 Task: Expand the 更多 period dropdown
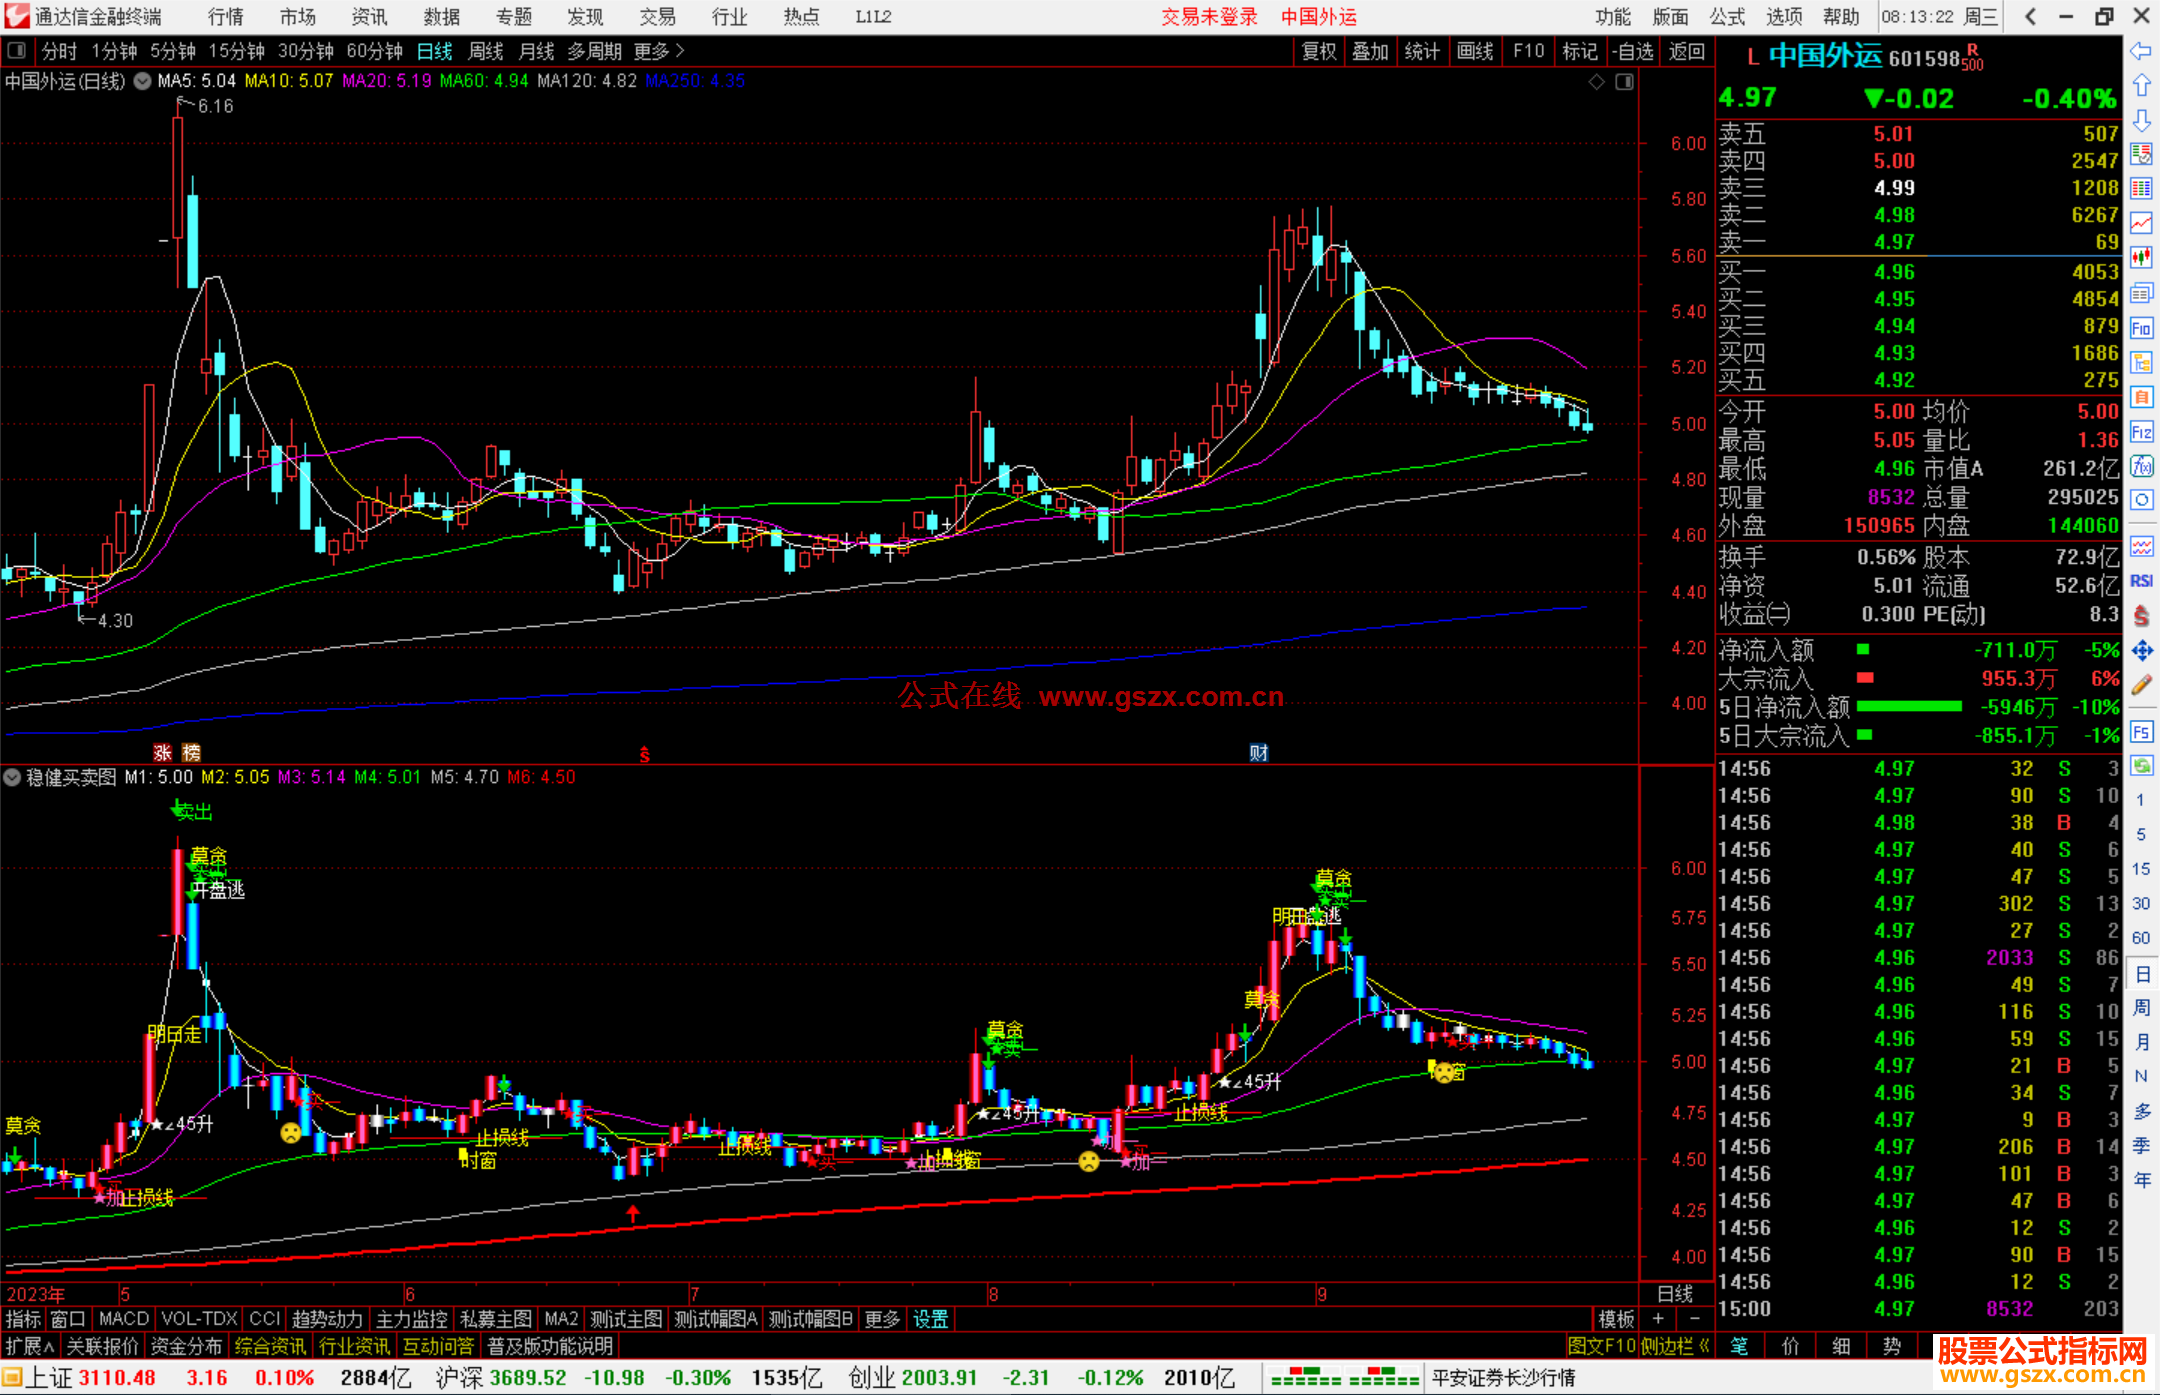coord(659,51)
